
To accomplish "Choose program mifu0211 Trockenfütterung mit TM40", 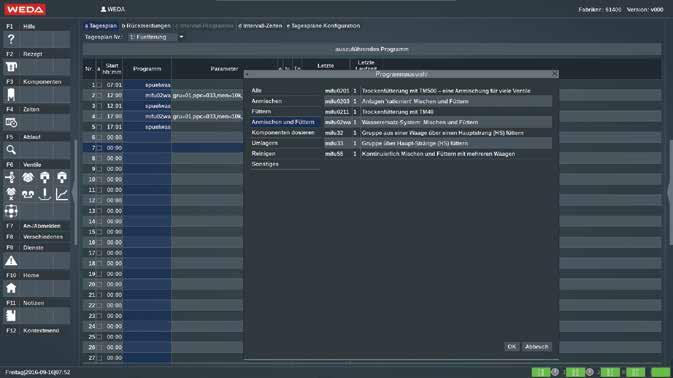I will 438,112.
